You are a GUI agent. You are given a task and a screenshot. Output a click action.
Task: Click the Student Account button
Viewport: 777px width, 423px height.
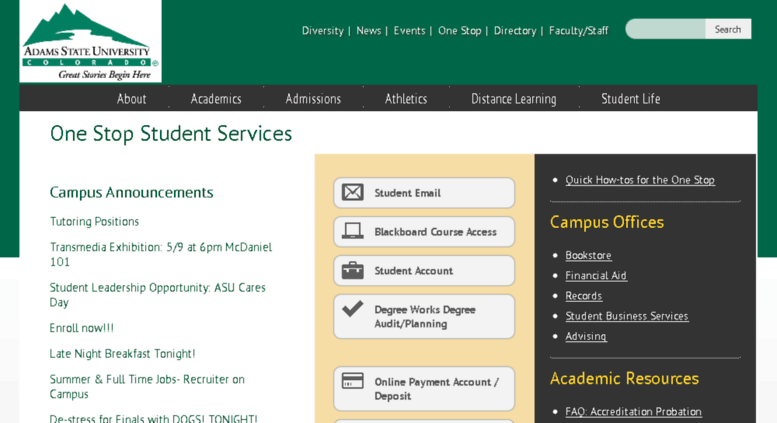click(x=424, y=270)
